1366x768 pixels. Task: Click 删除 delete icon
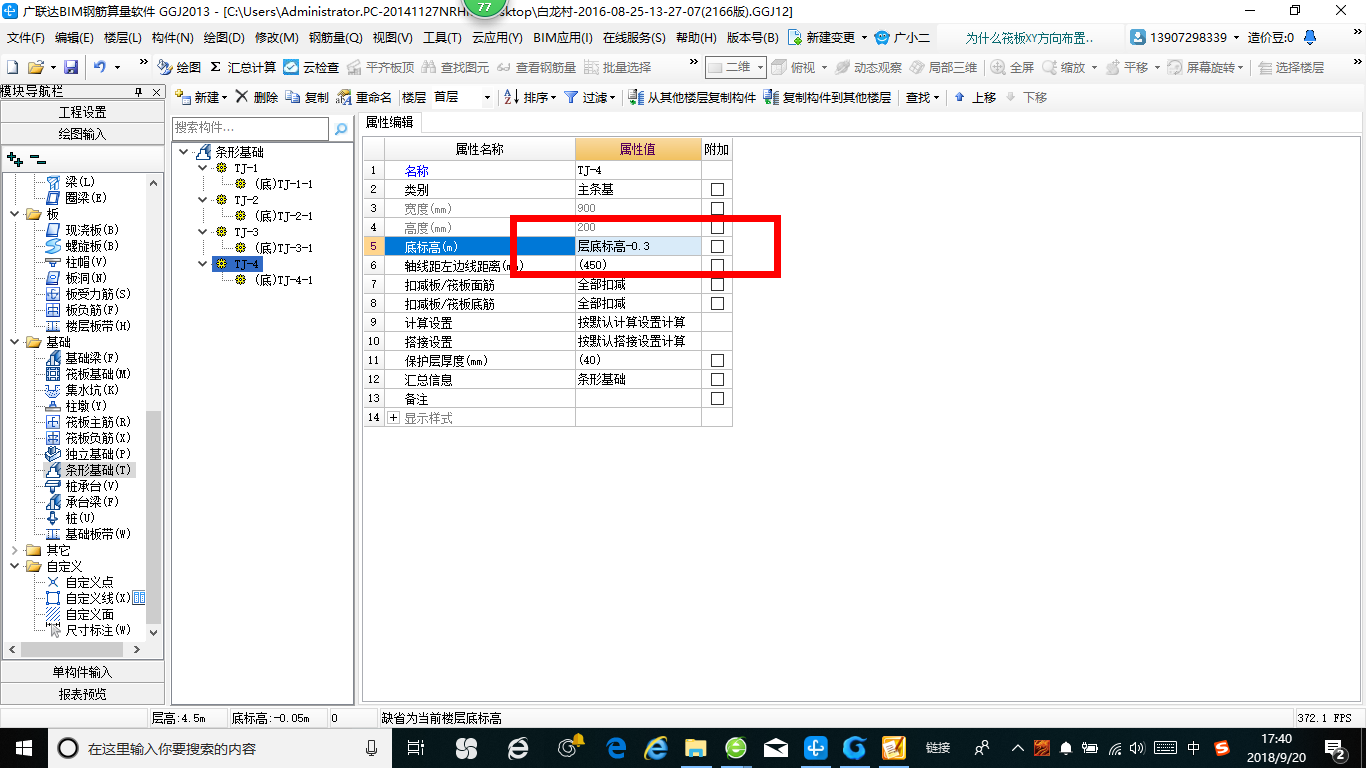(257, 97)
